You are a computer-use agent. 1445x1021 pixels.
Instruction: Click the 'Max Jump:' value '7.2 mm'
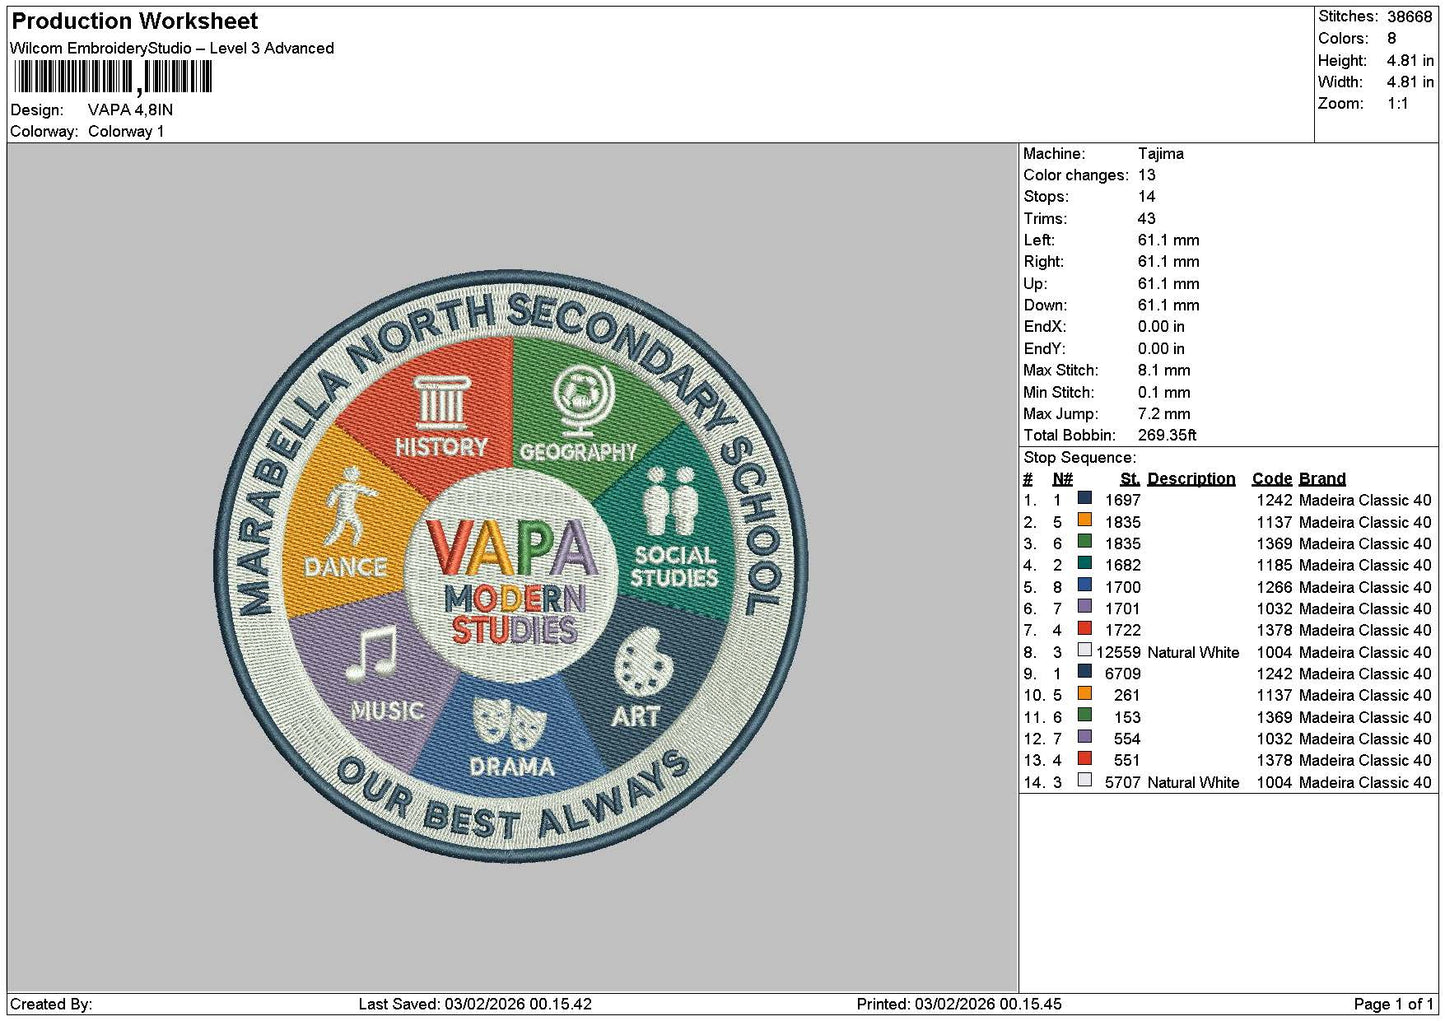(1164, 414)
